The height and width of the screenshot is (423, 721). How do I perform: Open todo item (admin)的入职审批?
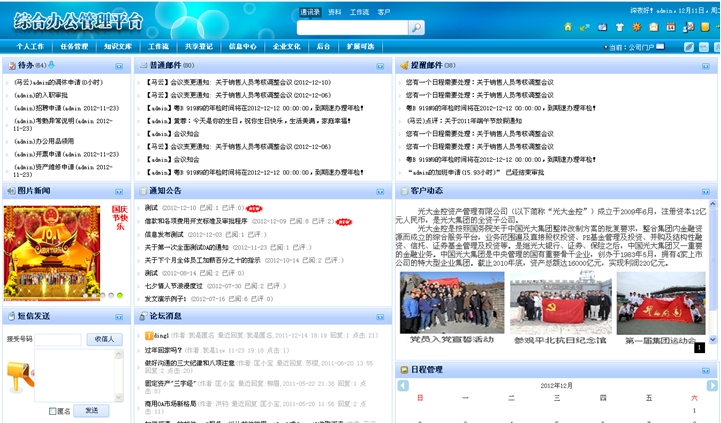pos(41,95)
